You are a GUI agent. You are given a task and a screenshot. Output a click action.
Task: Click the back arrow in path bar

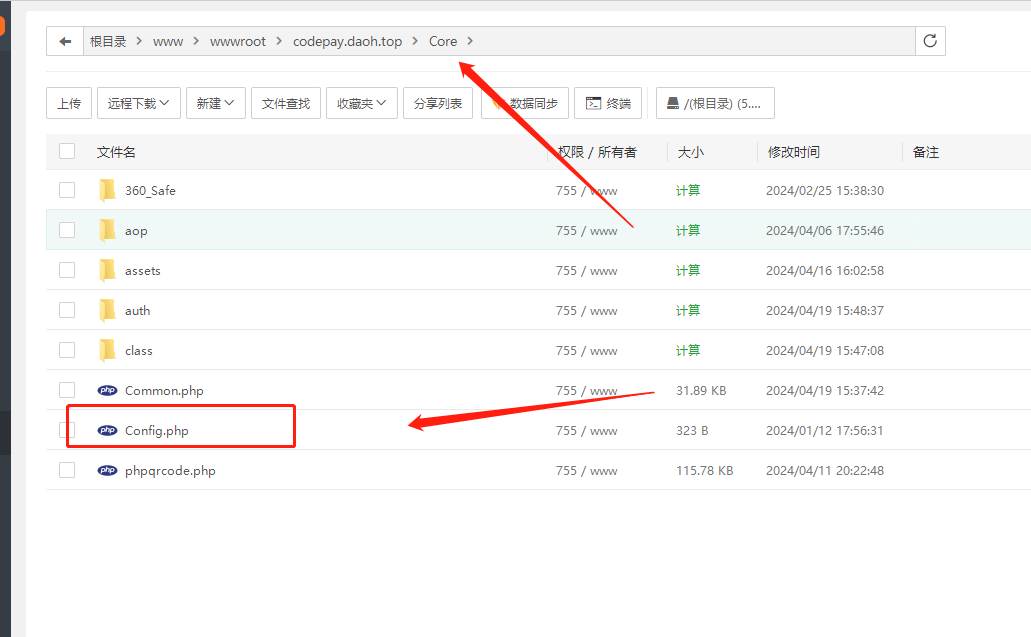(65, 41)
